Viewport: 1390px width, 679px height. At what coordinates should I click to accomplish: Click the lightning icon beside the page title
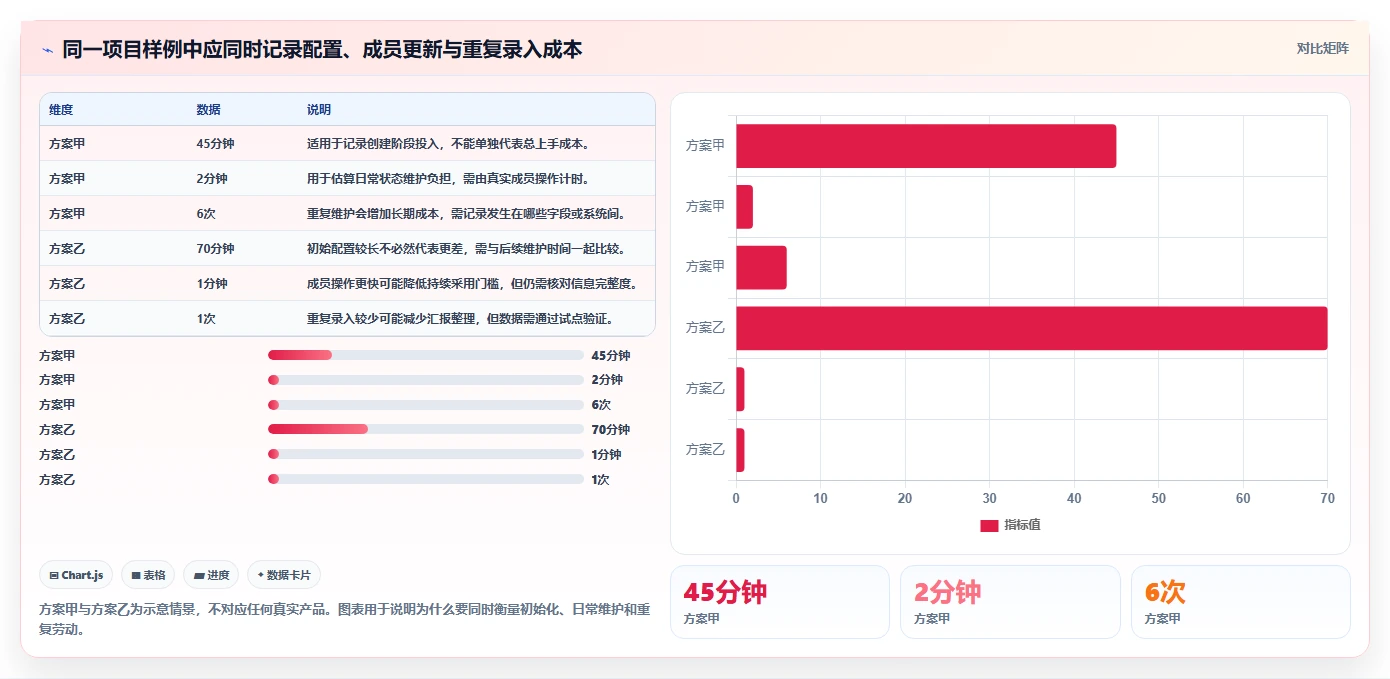tap(47, 50)
